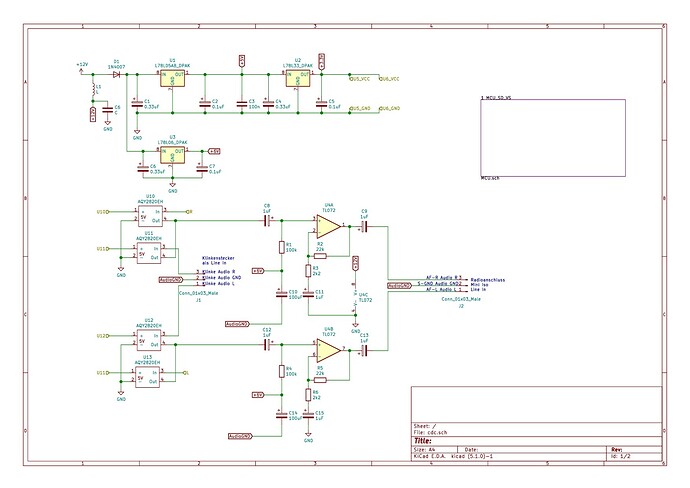690x488 pixels.
Task: Select resistor R5 22k symbol
Action: [320, 380]
